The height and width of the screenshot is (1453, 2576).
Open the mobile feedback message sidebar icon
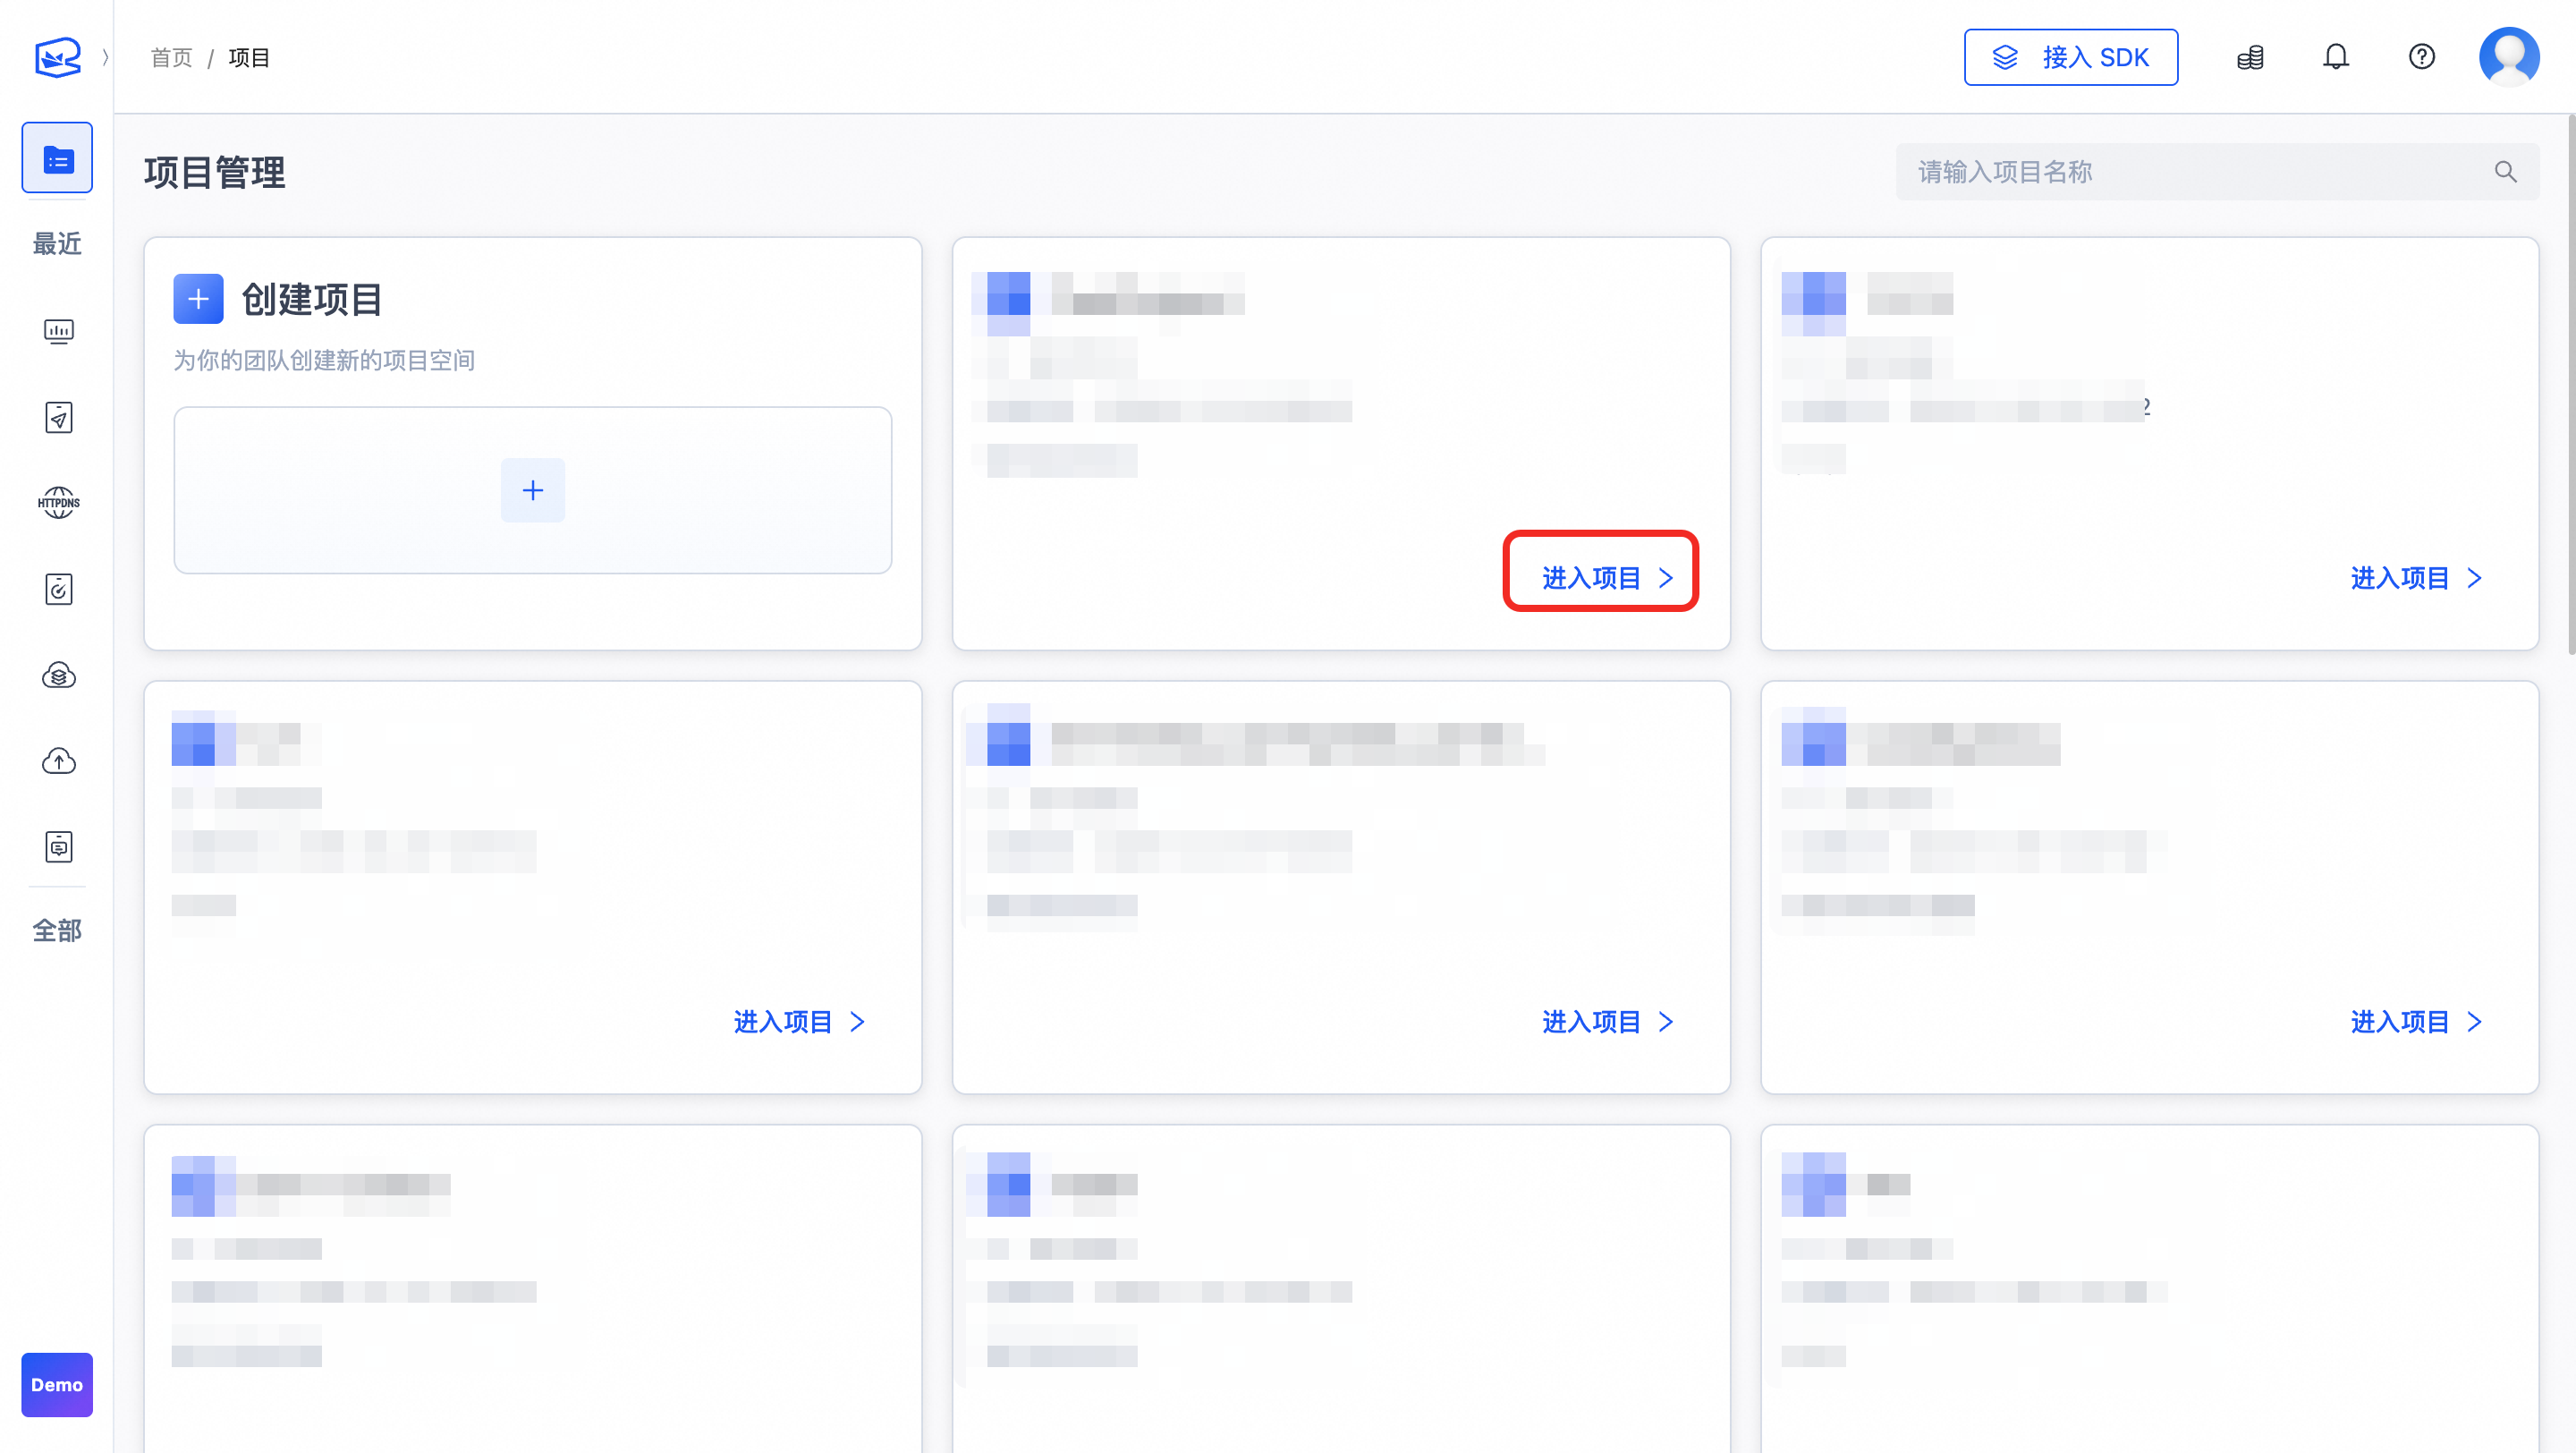point(58,846)
